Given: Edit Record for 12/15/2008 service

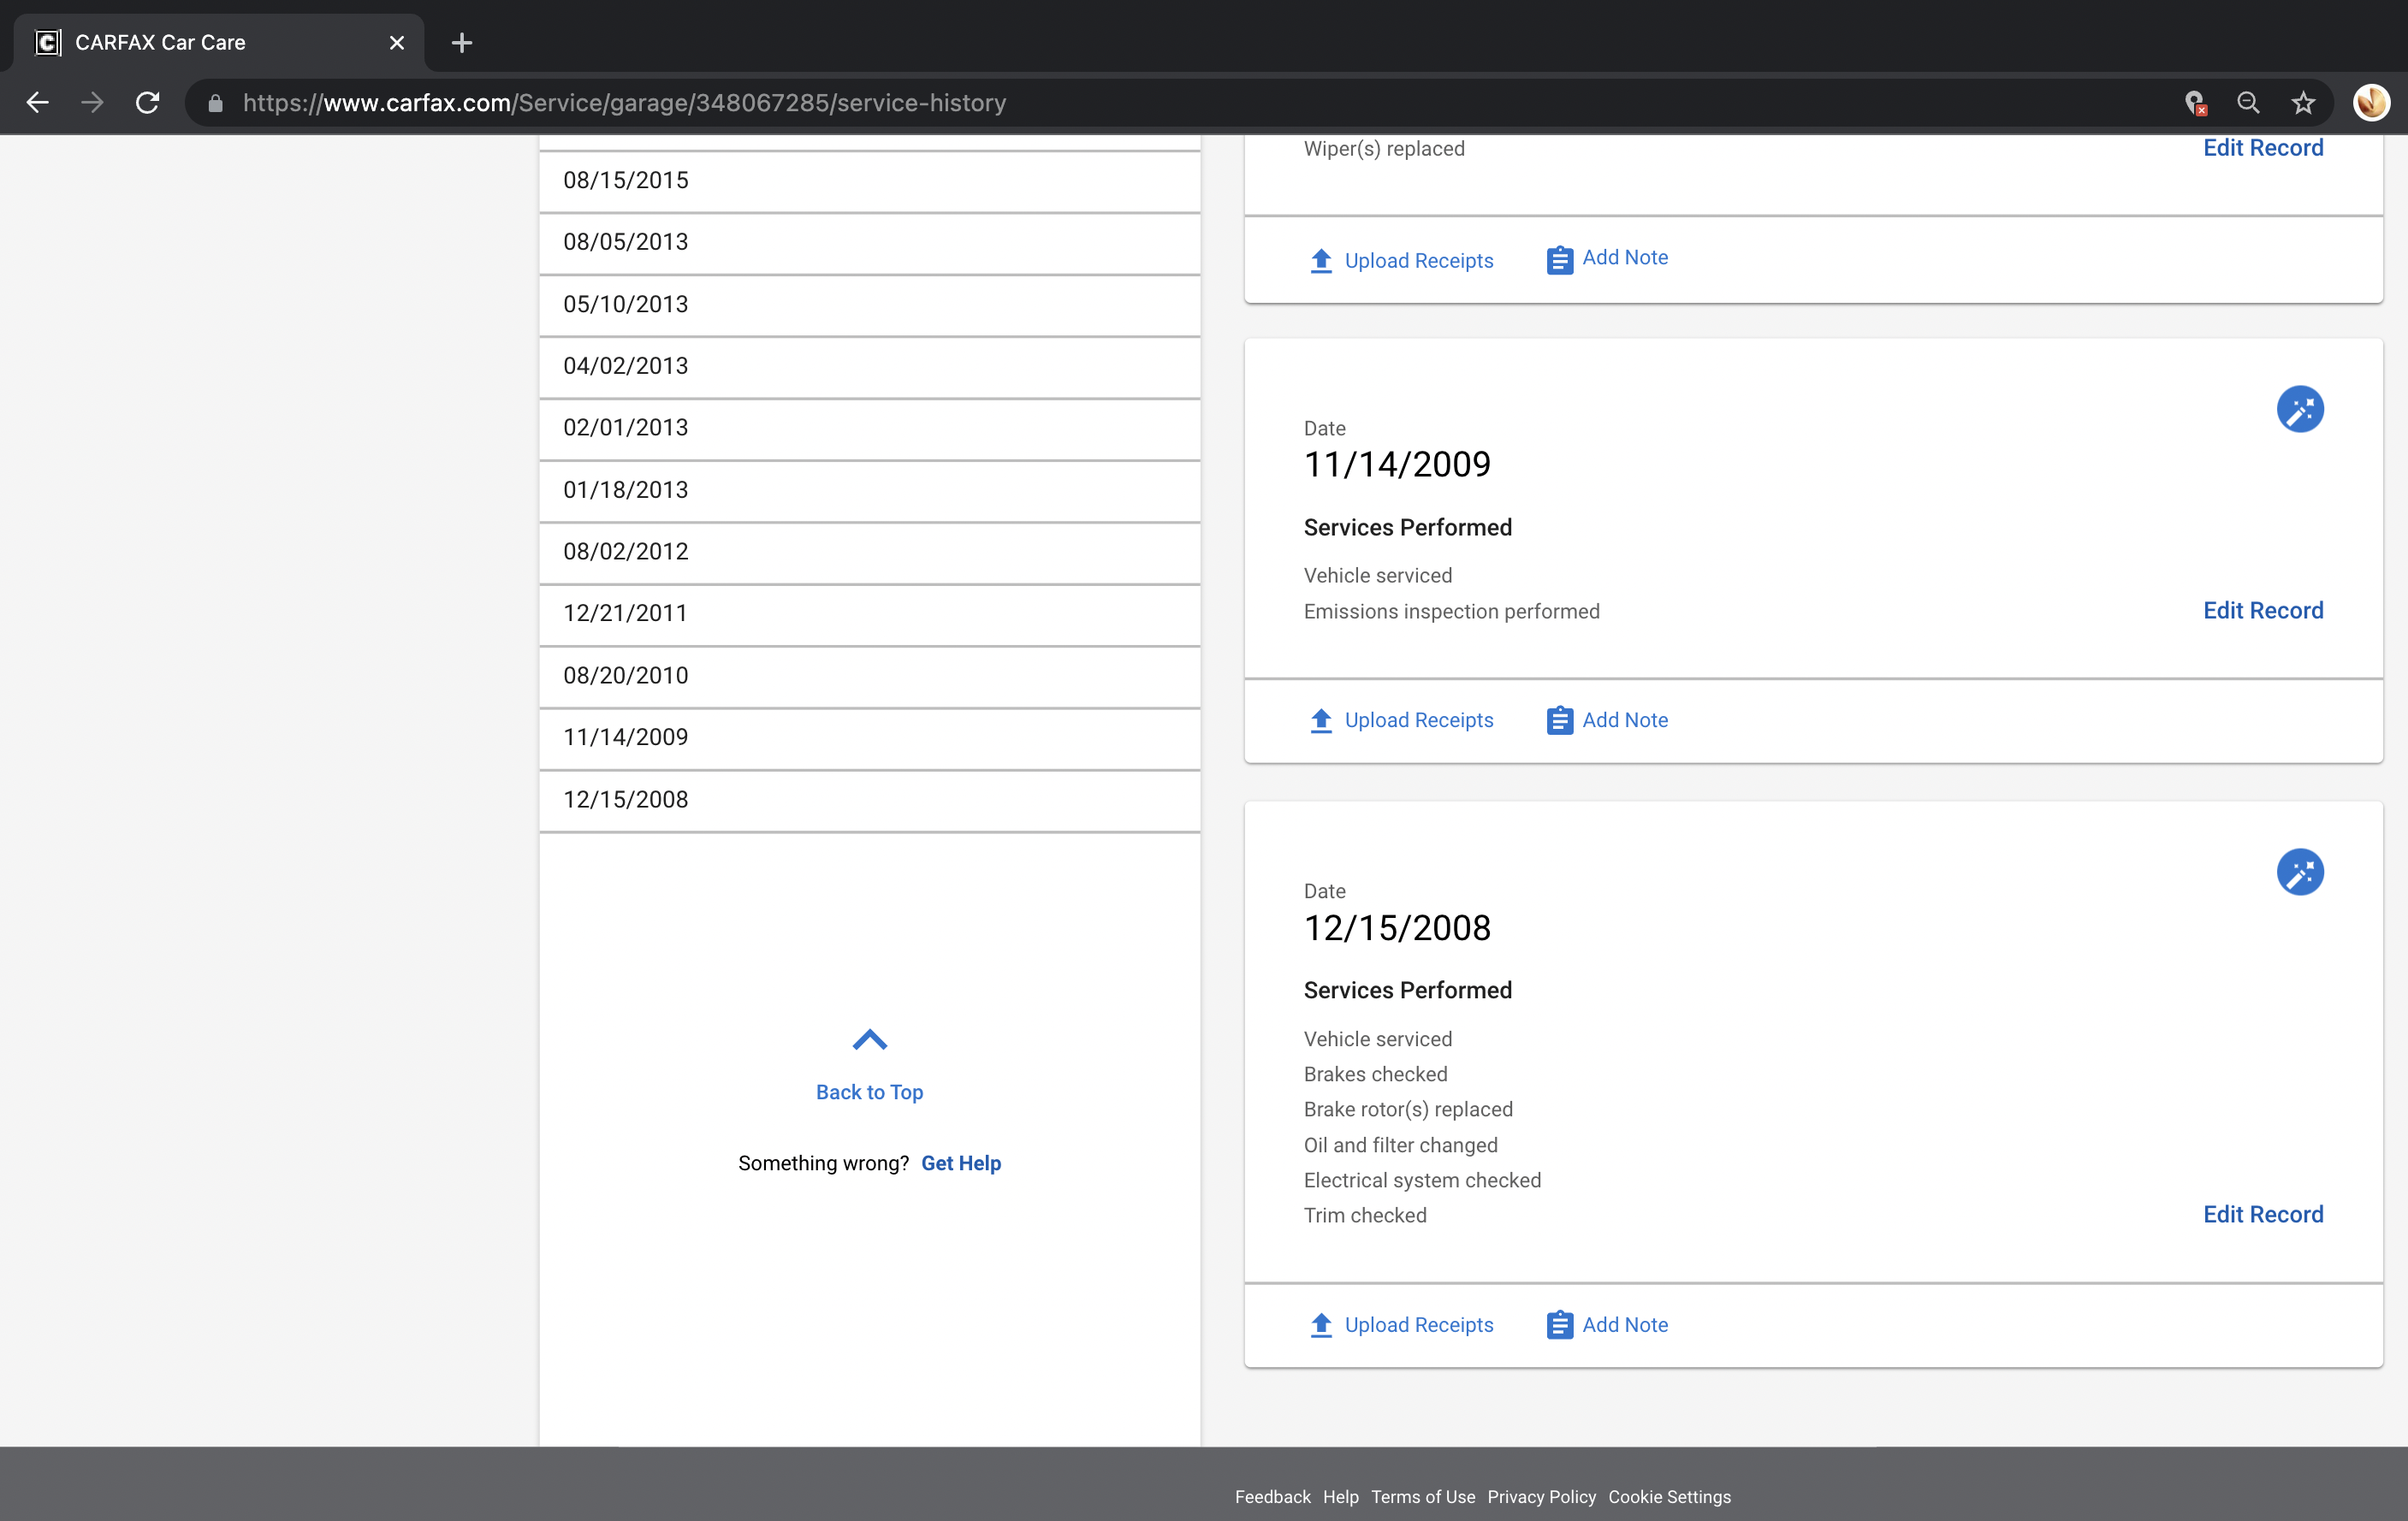Looking at the screenshot, I should click(2262, 1215).
